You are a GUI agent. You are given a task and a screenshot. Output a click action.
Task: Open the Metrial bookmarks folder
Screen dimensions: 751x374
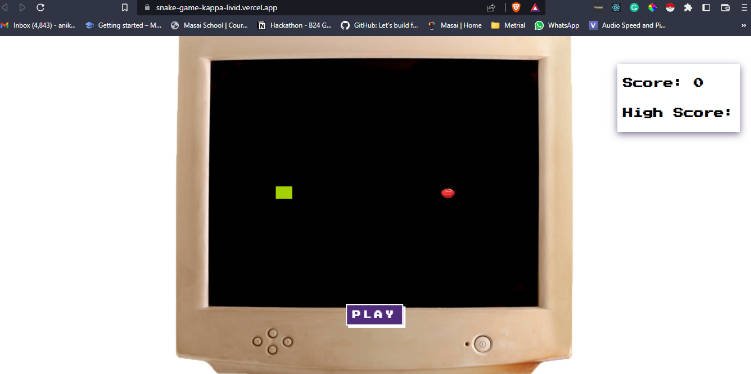tap(508, 26)
